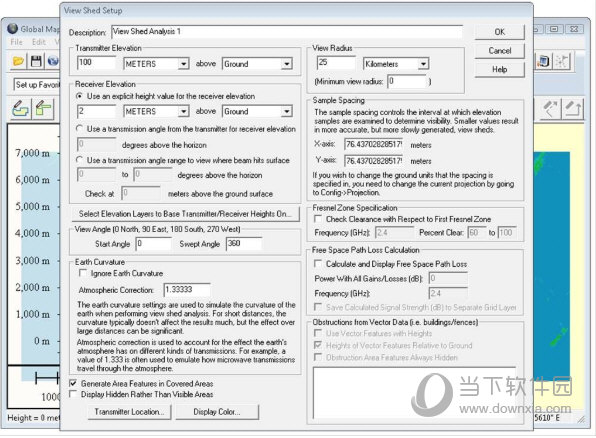Click the Minimum view radius field

click(x=407, y=81)
